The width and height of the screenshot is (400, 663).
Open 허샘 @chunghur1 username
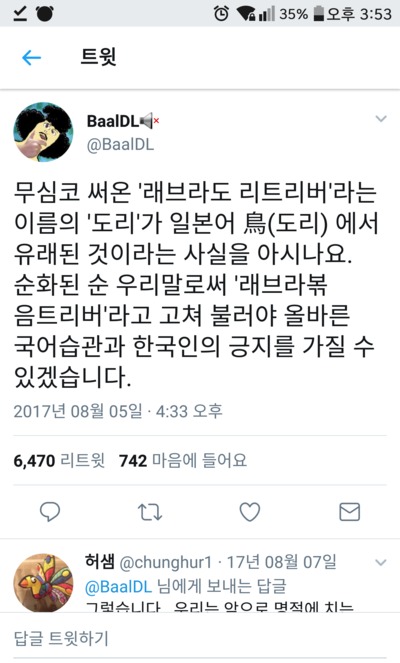pos(148,562)
